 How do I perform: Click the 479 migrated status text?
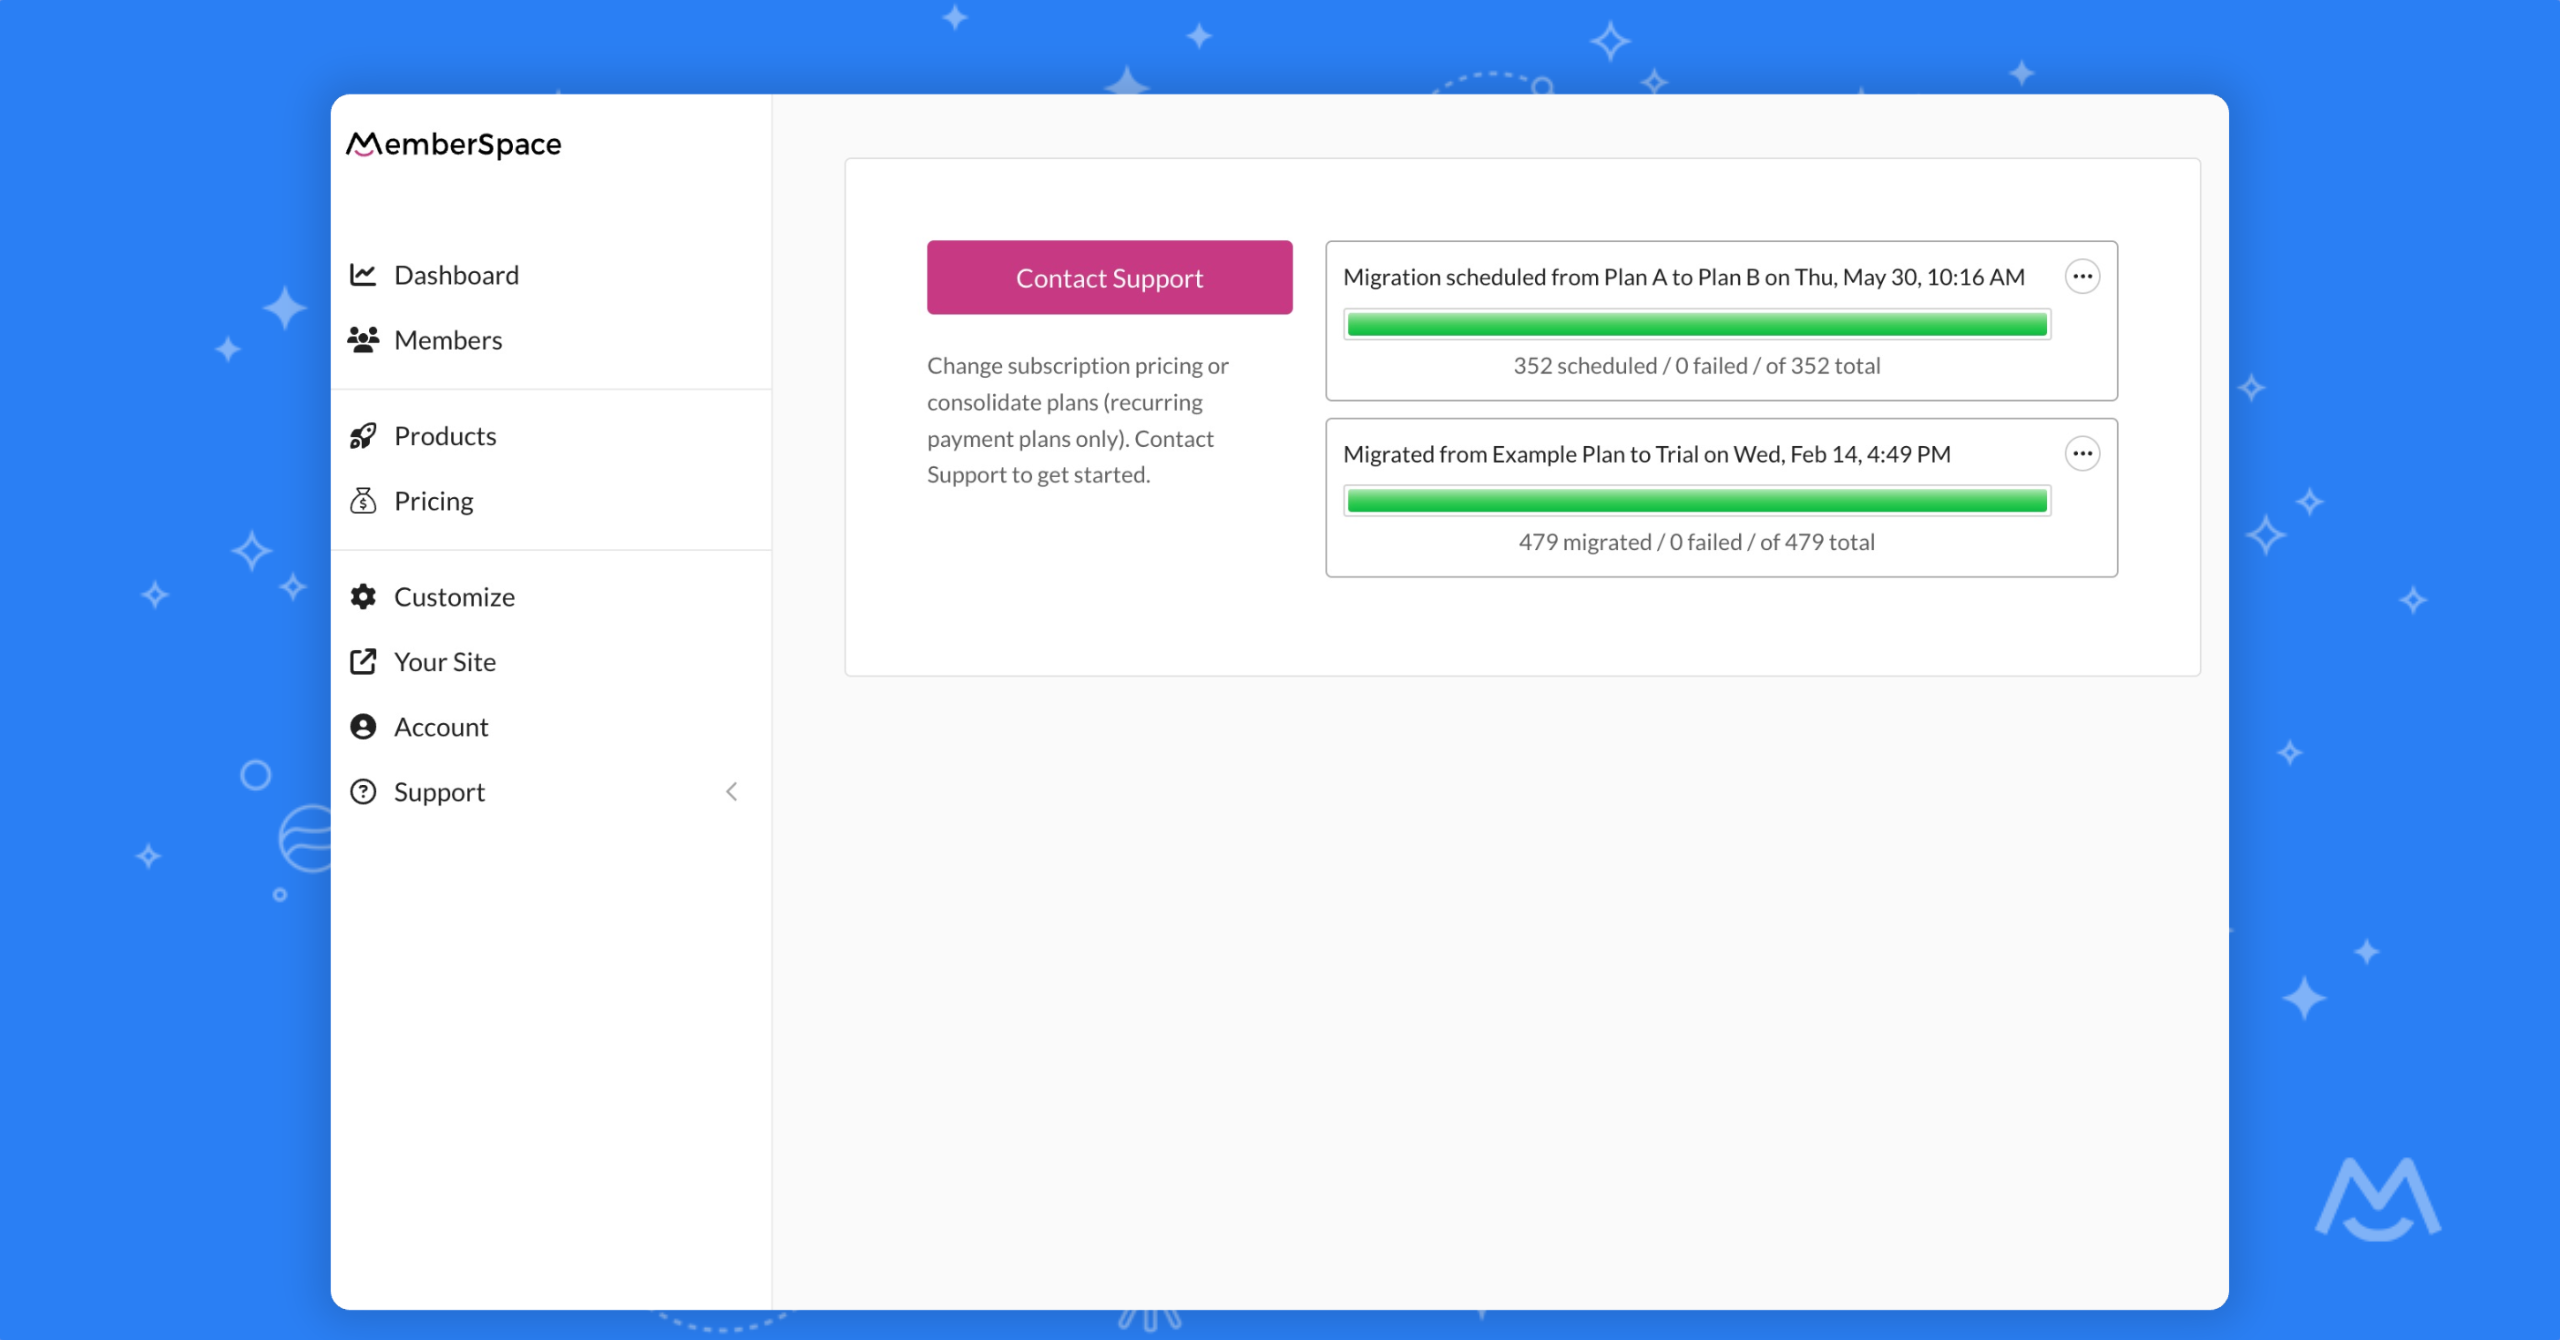1697,541
